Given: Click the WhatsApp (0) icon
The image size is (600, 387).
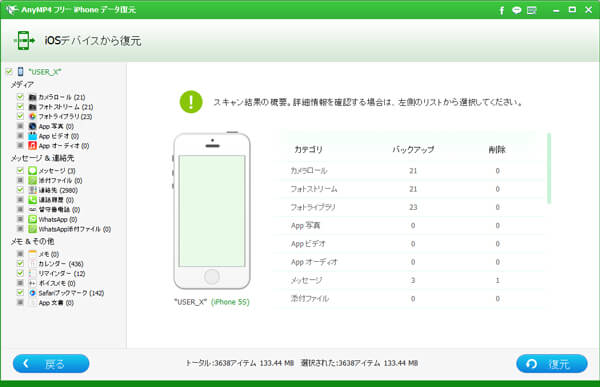Looking at the screenshot, I should pos(33,219).
